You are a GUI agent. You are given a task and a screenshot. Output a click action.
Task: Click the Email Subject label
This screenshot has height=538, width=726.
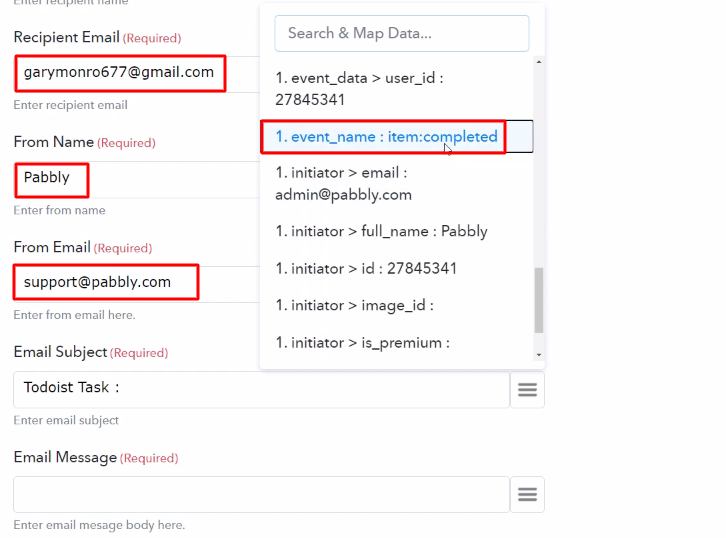pyautogui.click(x=60, y=352)
